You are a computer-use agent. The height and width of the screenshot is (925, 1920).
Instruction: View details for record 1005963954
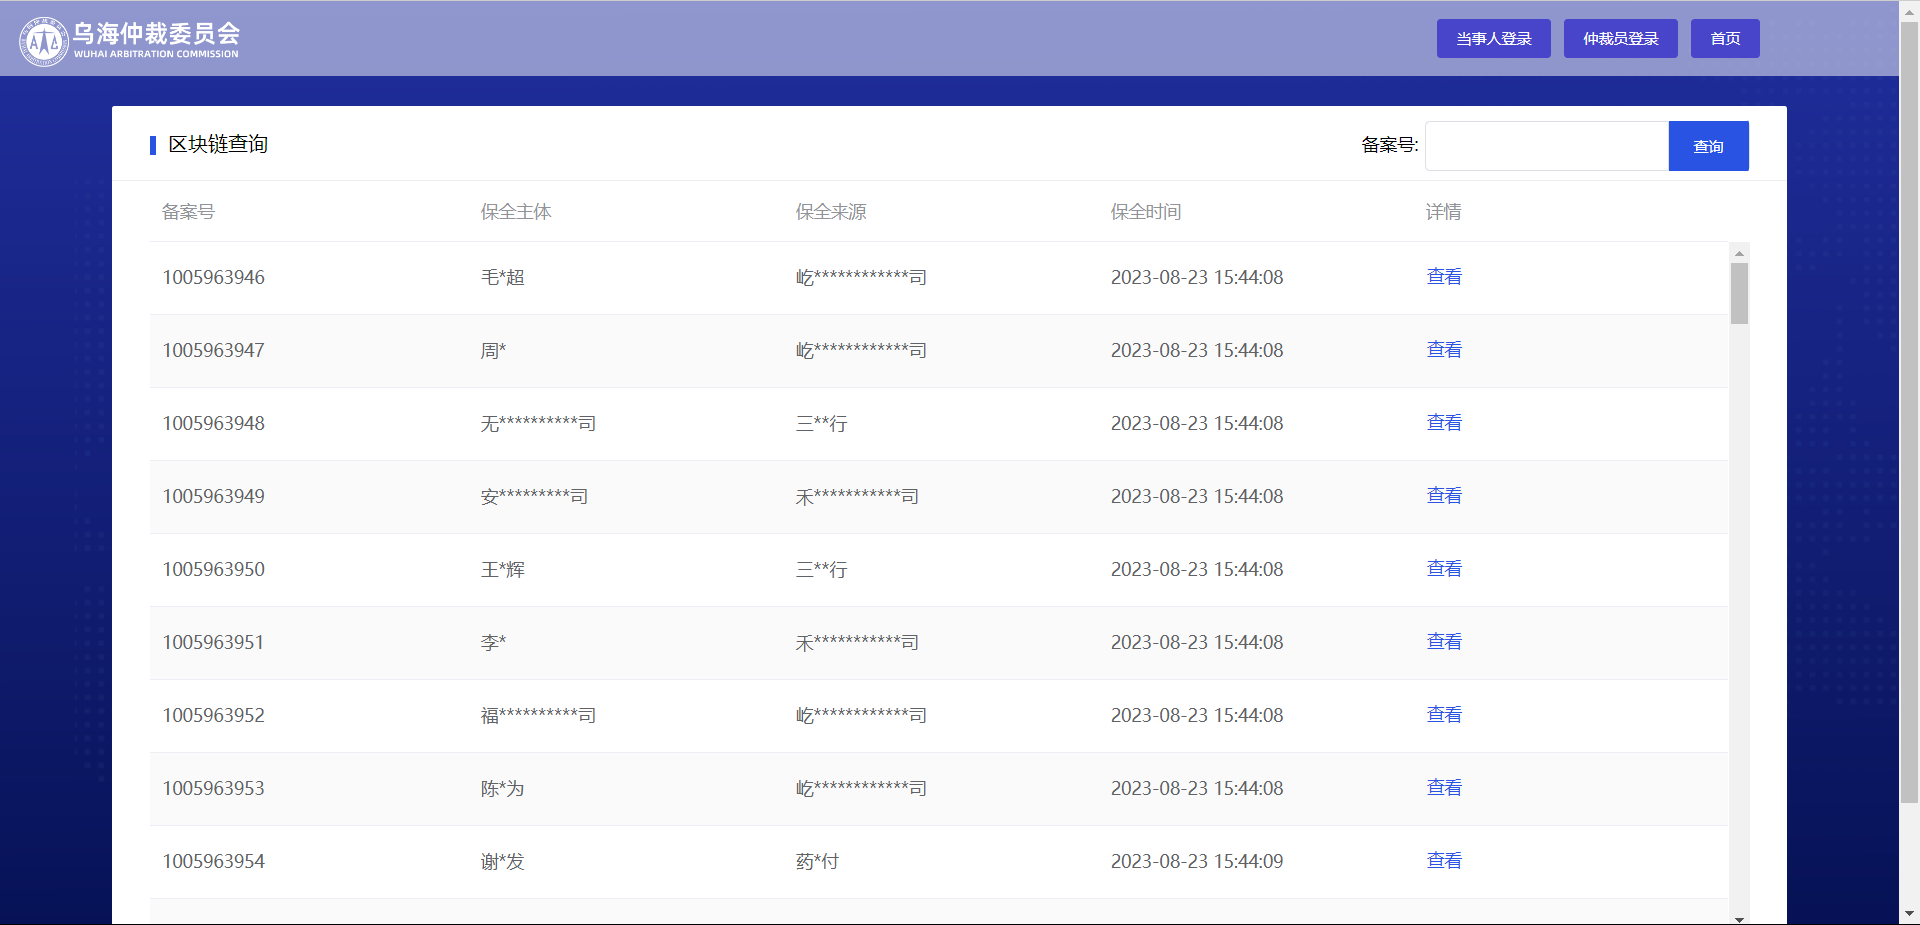pyautogui.click(x=1444, y=861)
